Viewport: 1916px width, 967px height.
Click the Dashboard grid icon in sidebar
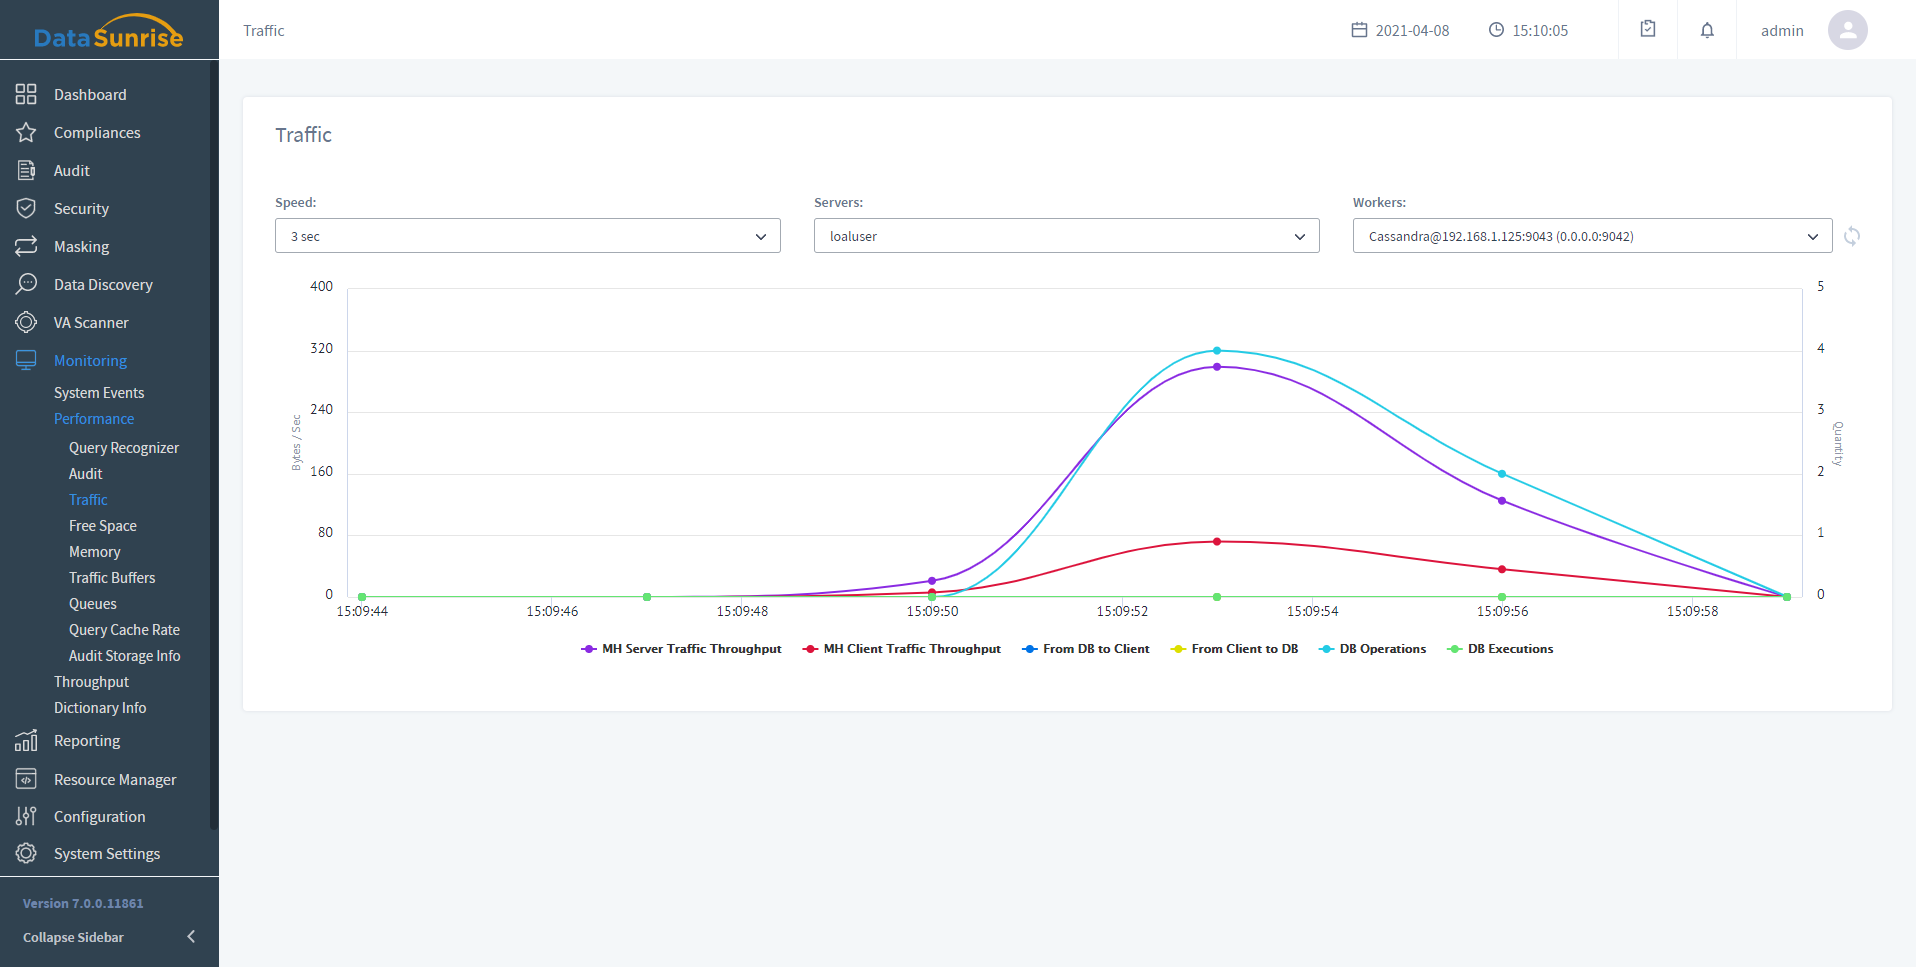(26, 95)
